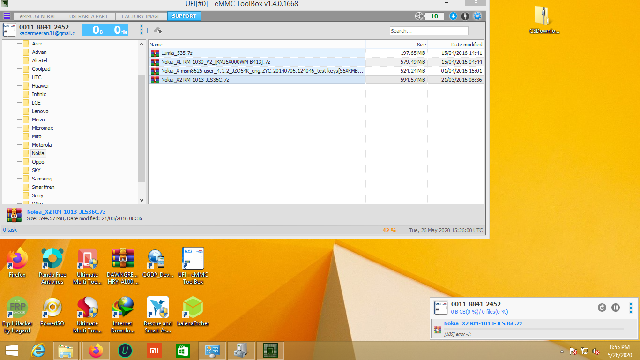Switch to the FACTORY IMAGE tab
This screenshot has height=360, width=640.
click(141, 16)
